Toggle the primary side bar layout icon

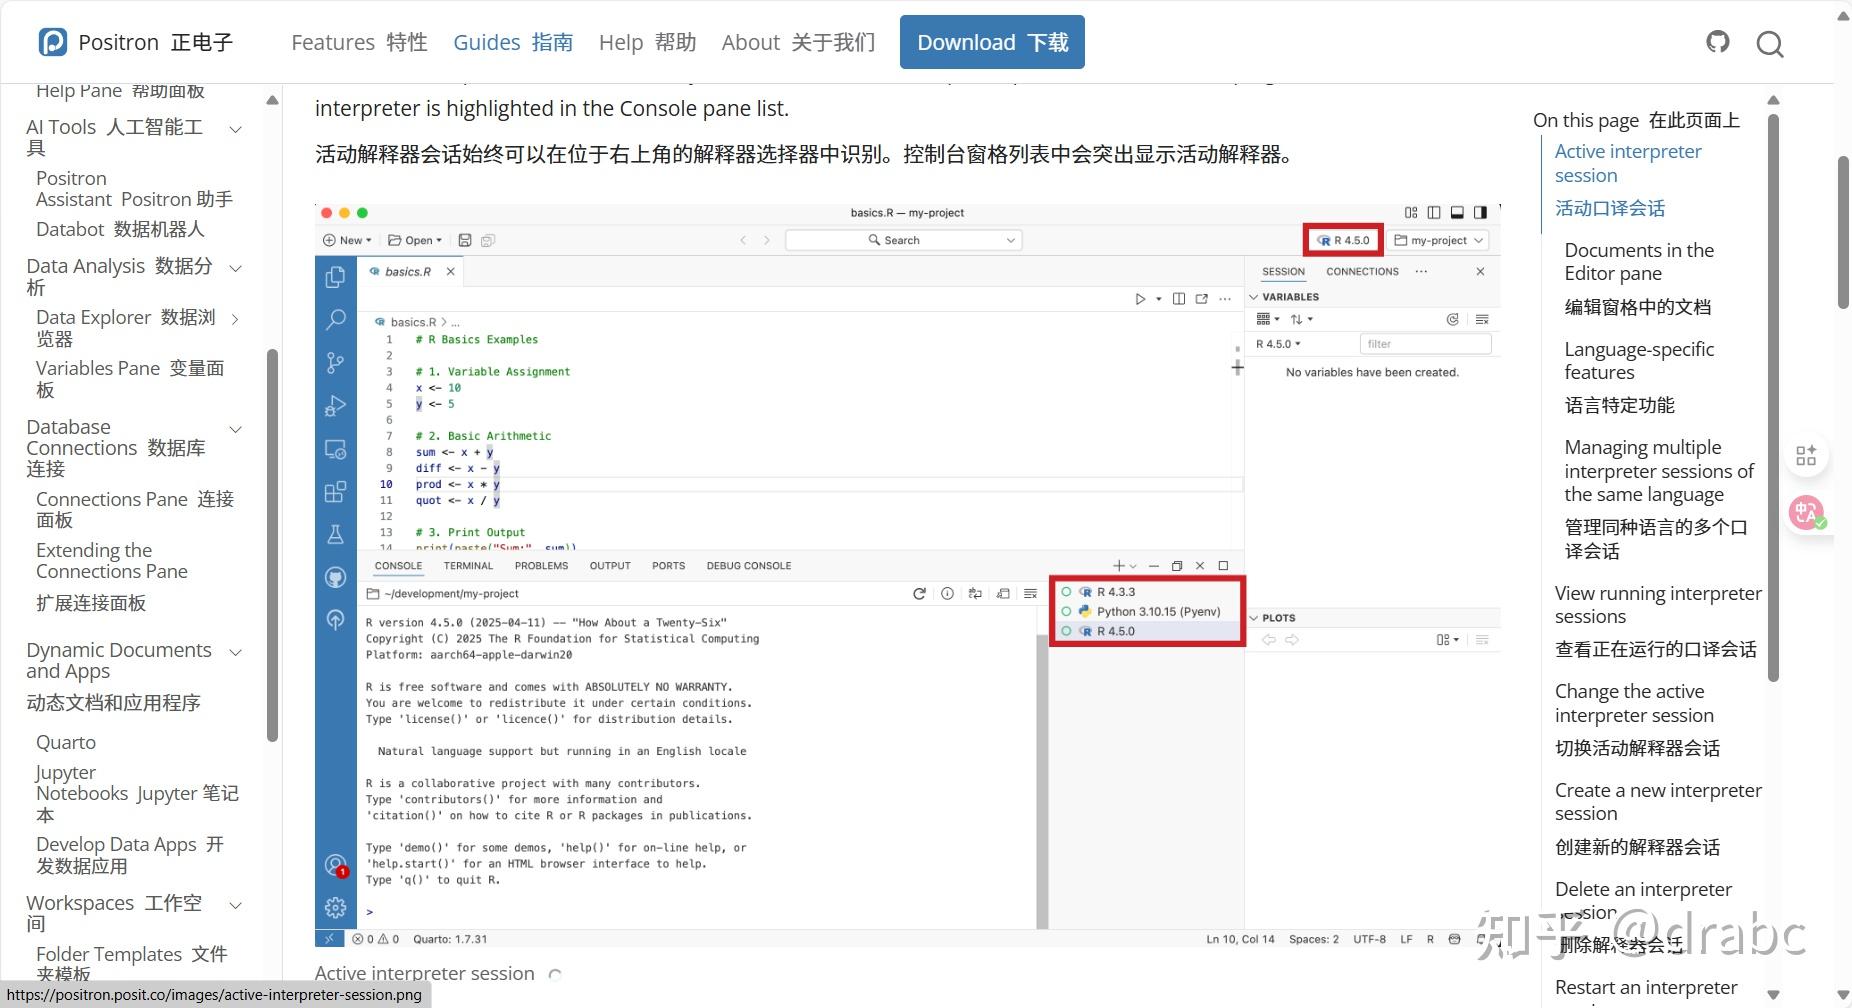tap(1434, 213)
